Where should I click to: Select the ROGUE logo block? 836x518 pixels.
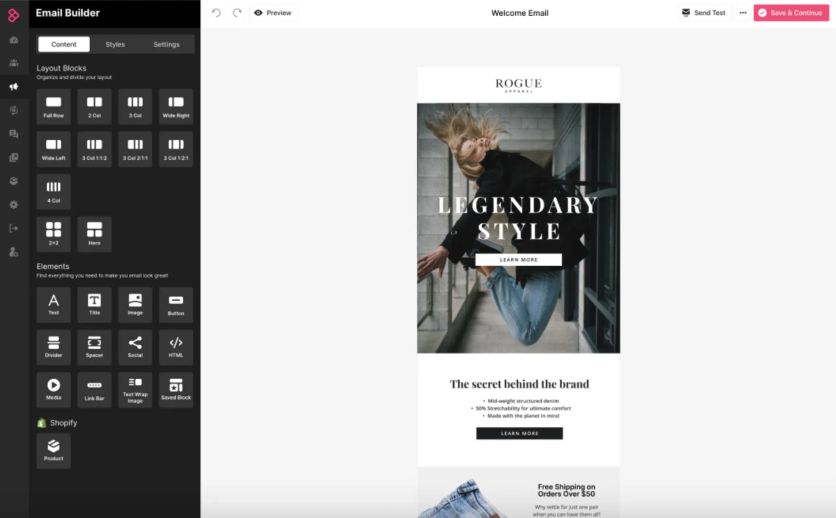coord(518,85)
